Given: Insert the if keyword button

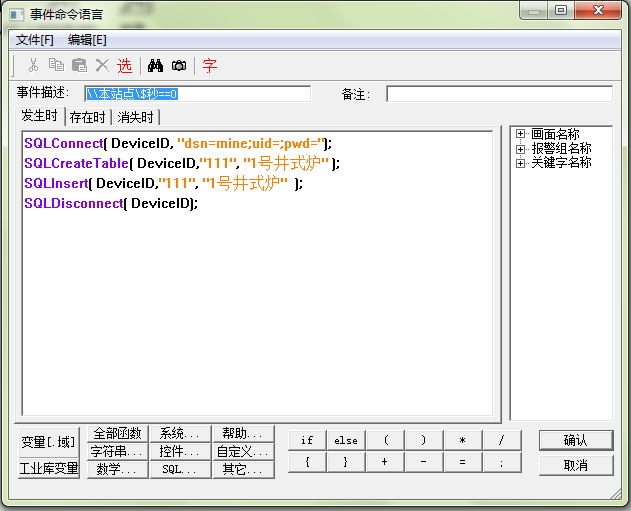Looking at the screenshot, I should [307, 440].
